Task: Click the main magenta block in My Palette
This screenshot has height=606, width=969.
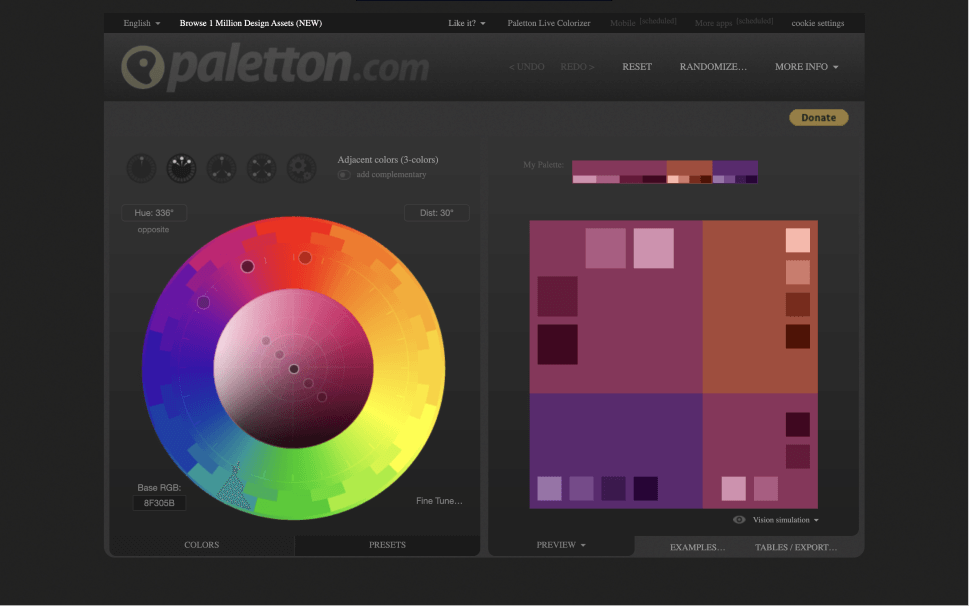Action: pos(619,168)
